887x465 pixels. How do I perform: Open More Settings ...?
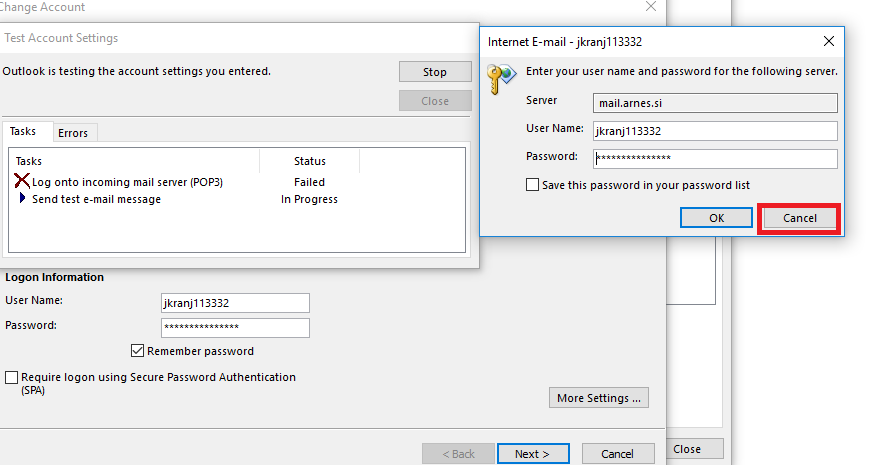click(x=598, y=398)
